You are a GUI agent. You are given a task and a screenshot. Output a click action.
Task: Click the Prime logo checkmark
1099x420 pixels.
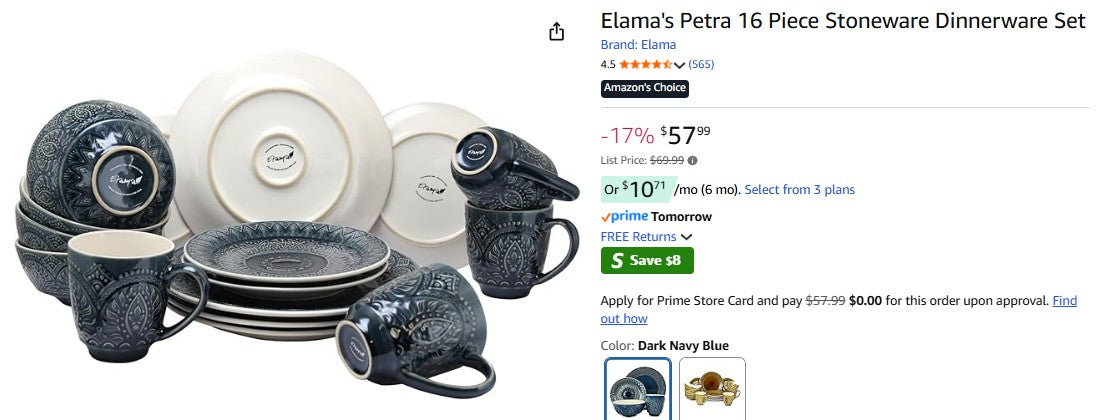coord(606,217)
